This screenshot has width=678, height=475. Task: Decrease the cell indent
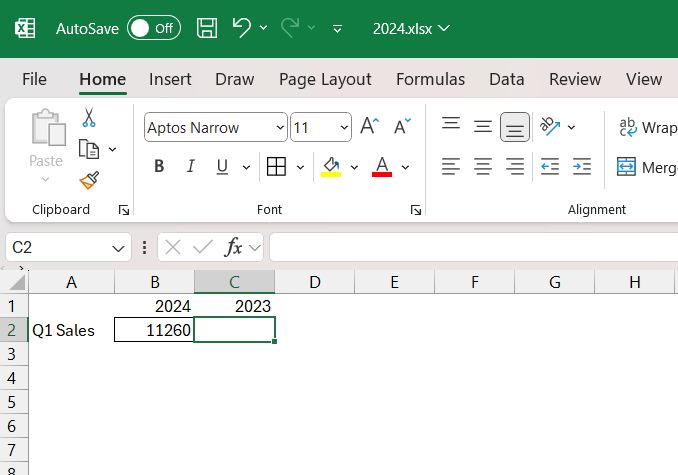click(x=550, y=166)
